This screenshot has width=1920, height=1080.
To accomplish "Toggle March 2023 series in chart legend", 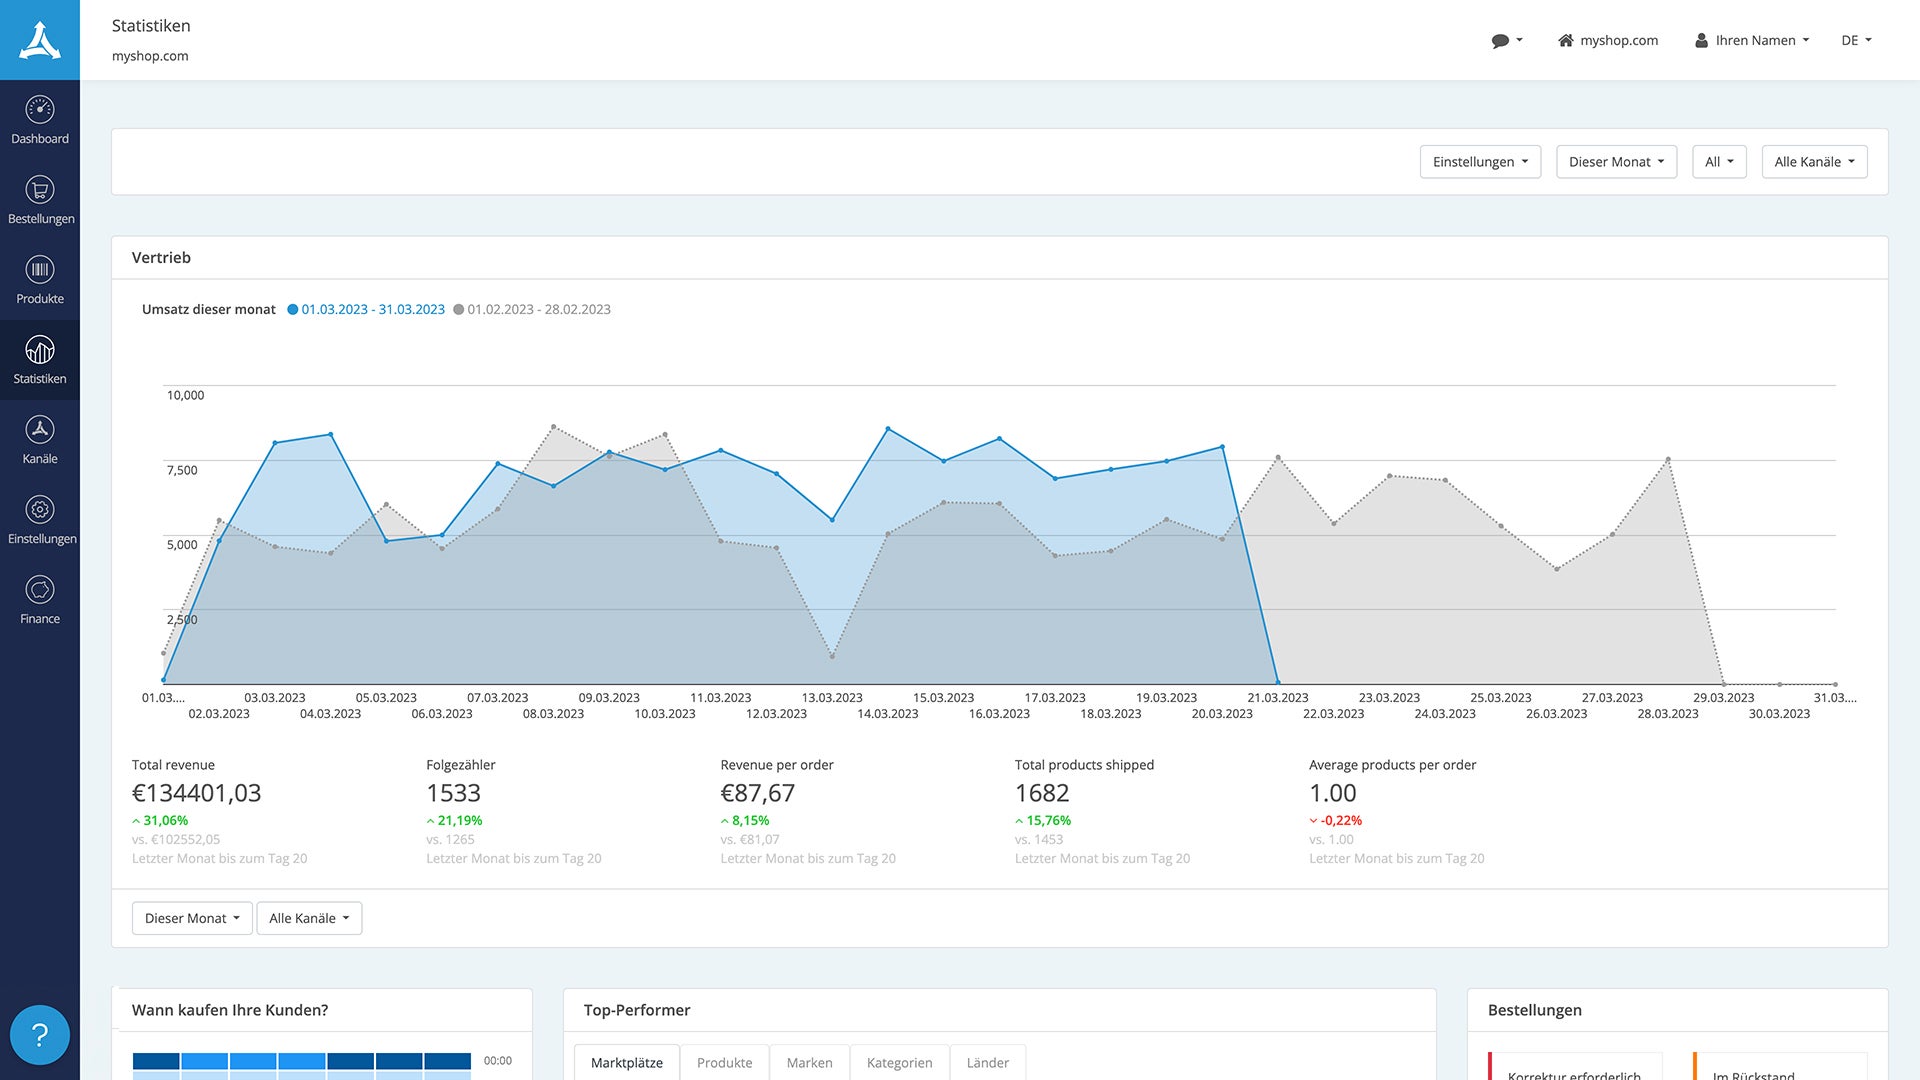I will (x=366, y=309).
